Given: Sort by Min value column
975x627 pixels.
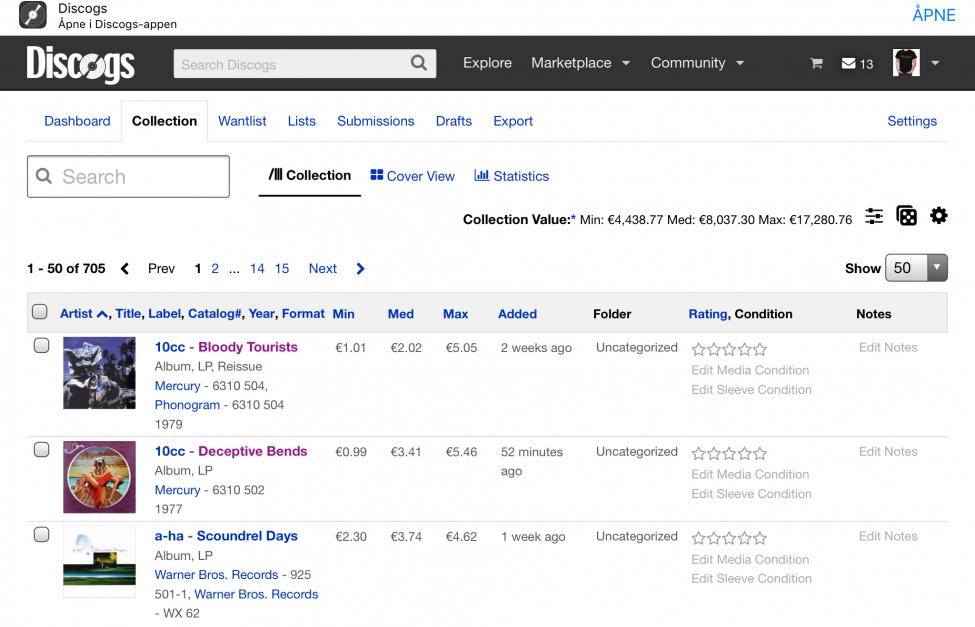Looking at the screenshot, I should click(x=343, y=314).
